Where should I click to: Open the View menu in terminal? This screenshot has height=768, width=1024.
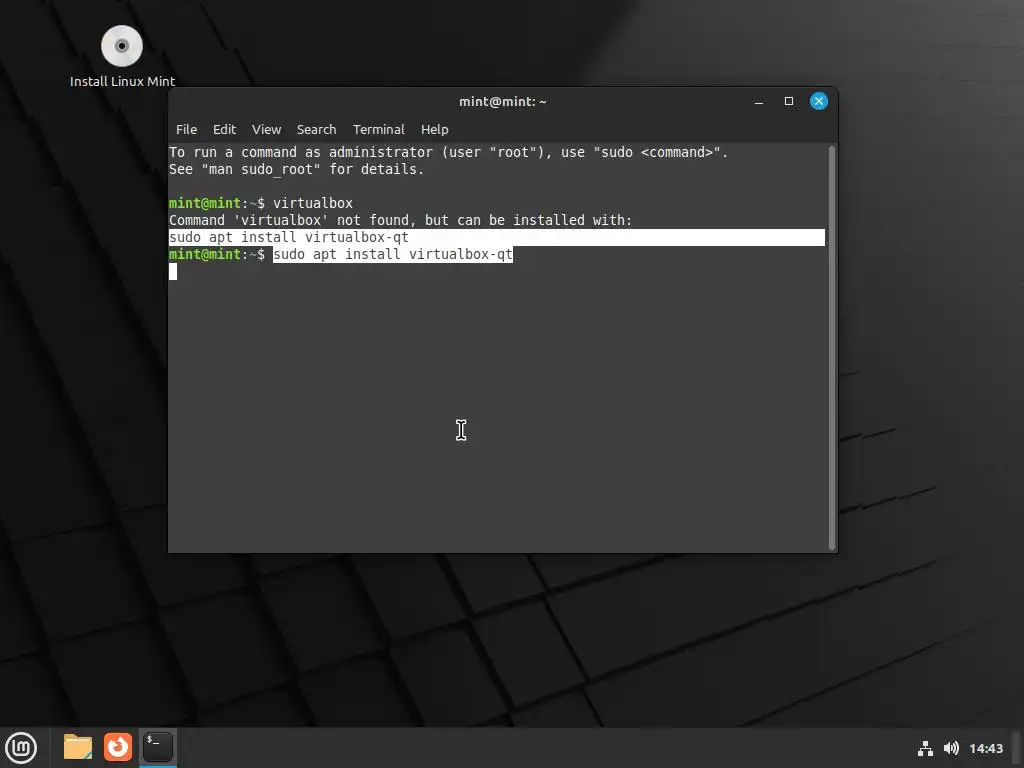(x=266, y=129)
